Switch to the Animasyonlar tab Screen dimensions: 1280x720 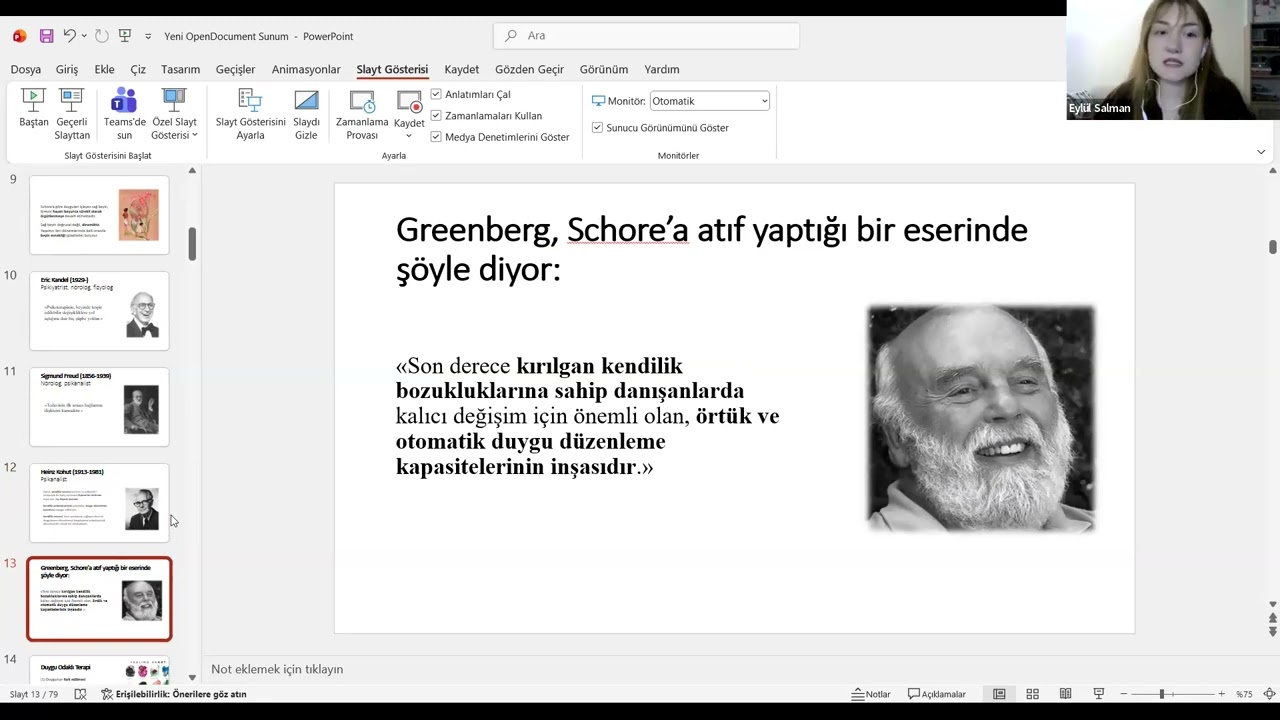(x=306, y=69)
